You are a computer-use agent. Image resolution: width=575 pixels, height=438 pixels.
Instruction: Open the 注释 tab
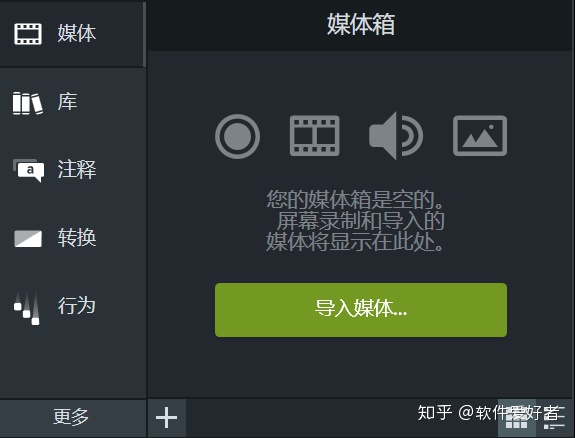tap(77, 169)
